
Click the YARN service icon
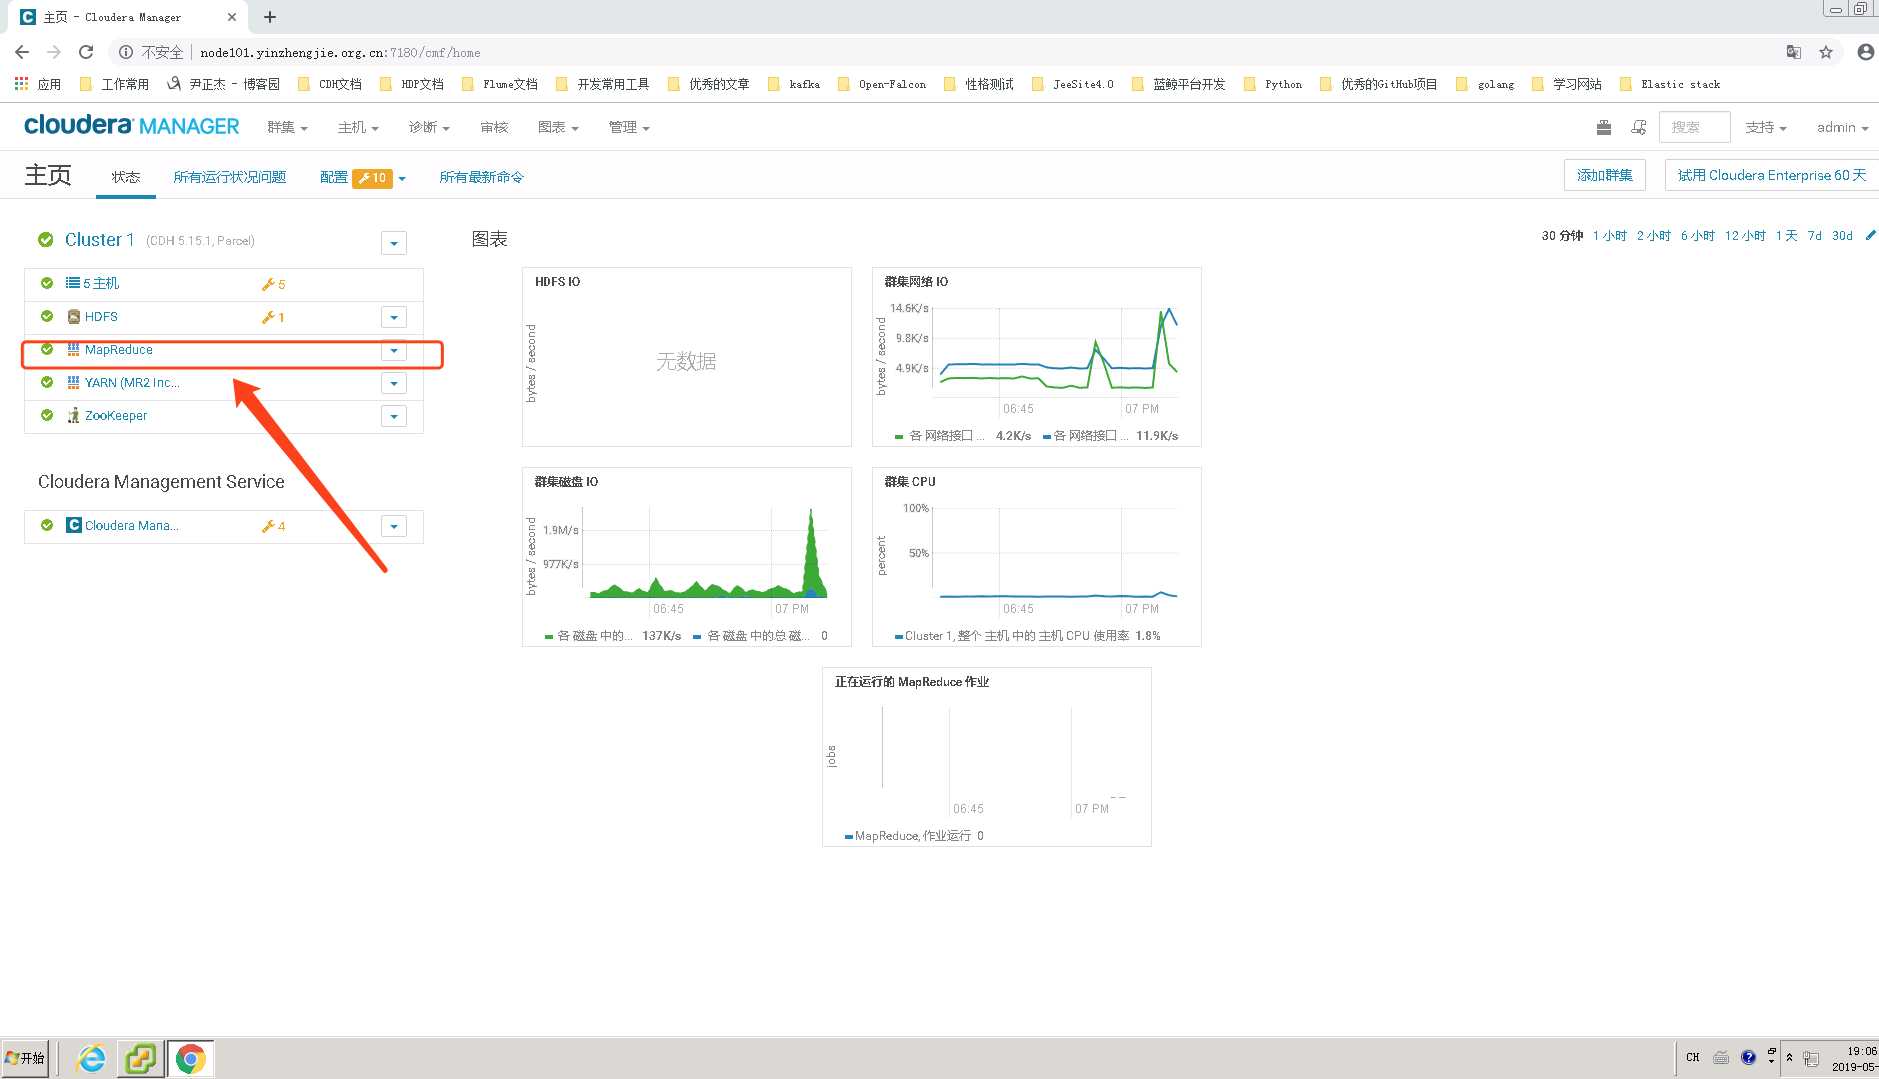[73, 383]
